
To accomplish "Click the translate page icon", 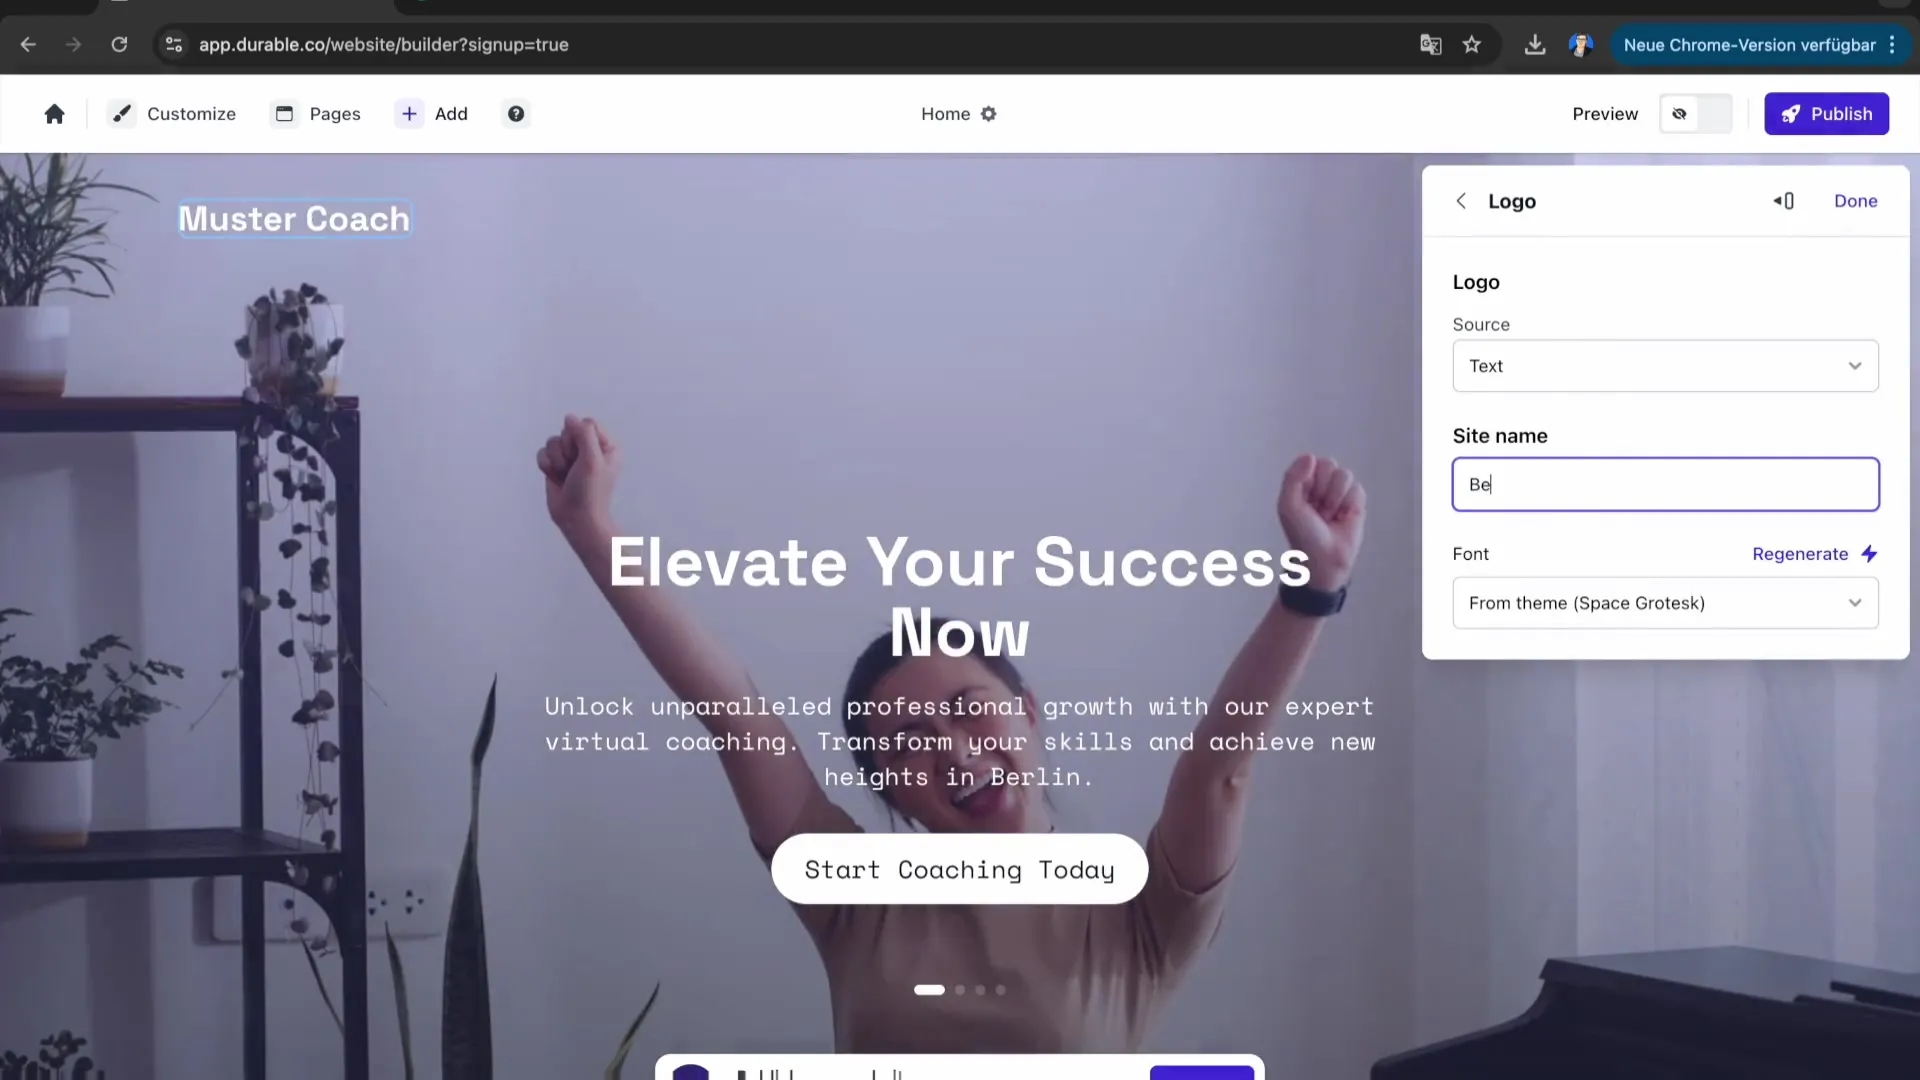I will click(x=1431, y=45).
